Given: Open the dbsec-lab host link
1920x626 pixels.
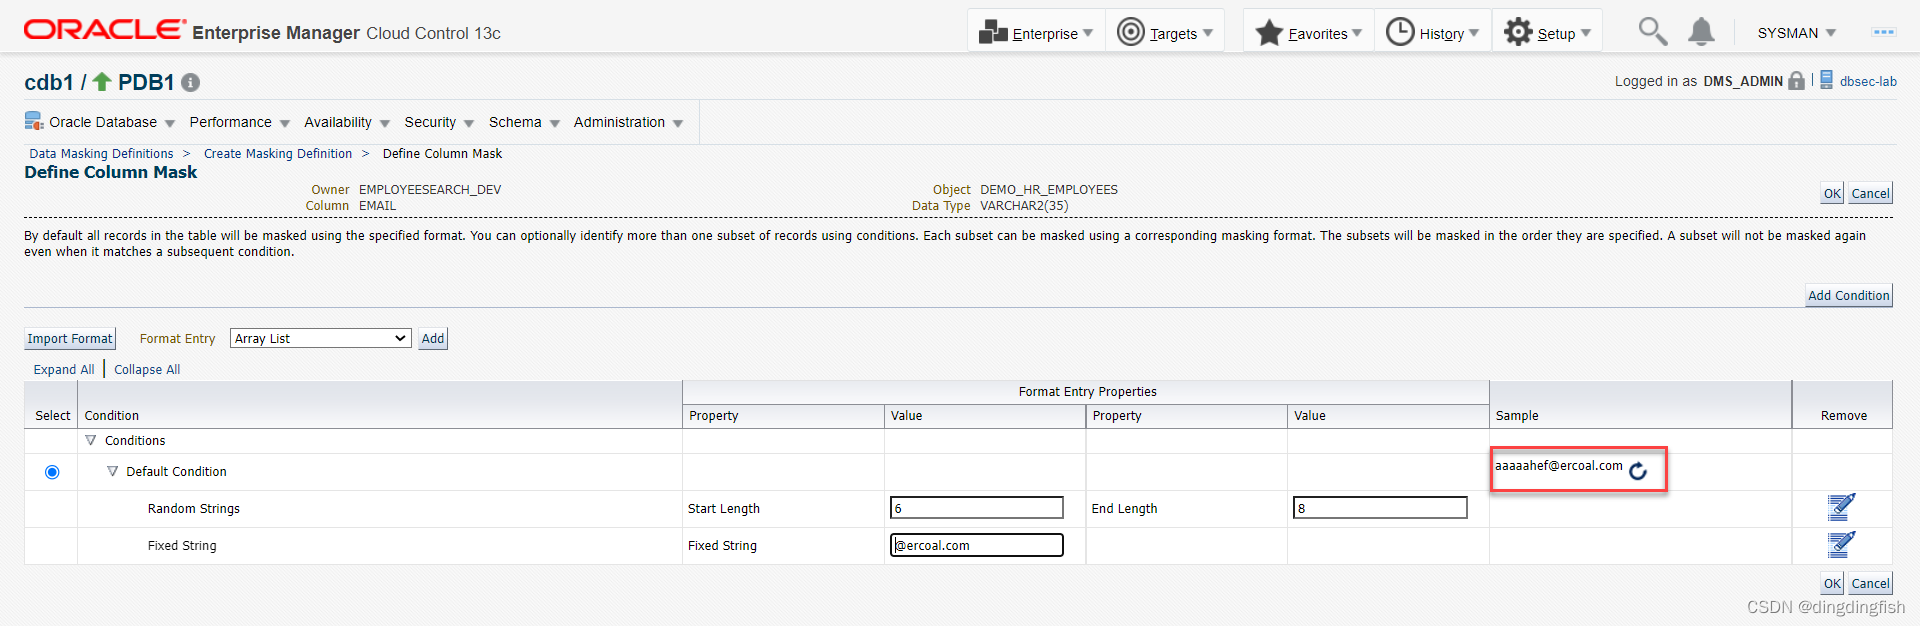Looking at the screenshot, I should [x=1868, y=82].
